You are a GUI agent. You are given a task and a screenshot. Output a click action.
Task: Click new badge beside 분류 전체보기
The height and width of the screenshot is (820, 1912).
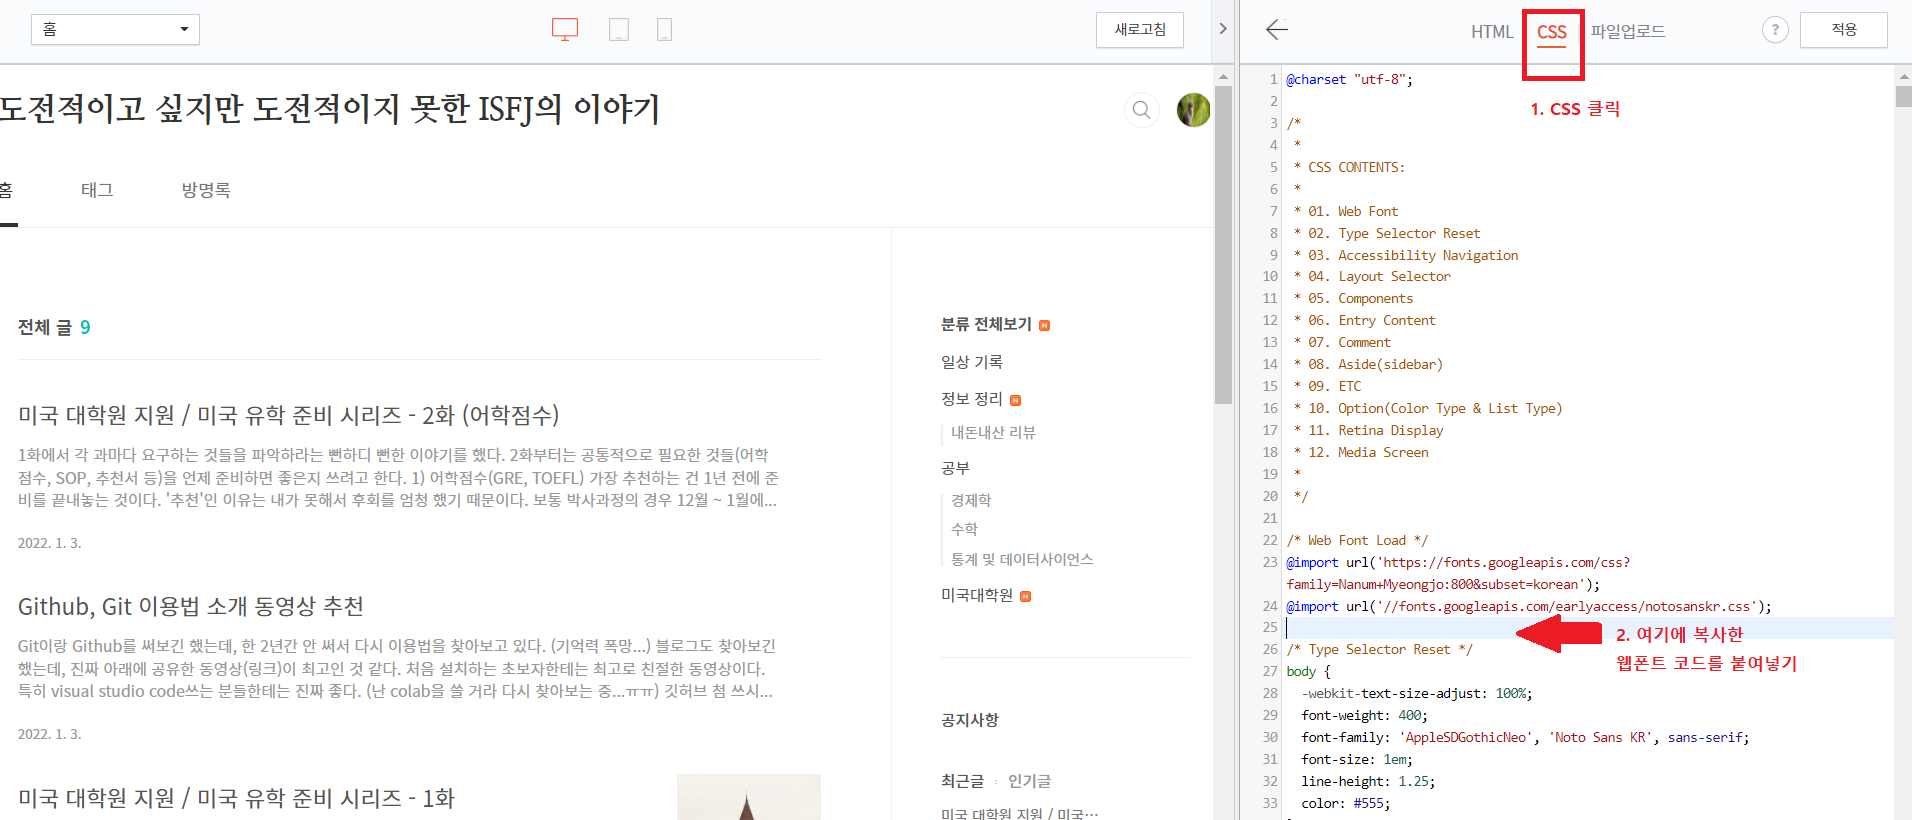tap(1045, 326)
